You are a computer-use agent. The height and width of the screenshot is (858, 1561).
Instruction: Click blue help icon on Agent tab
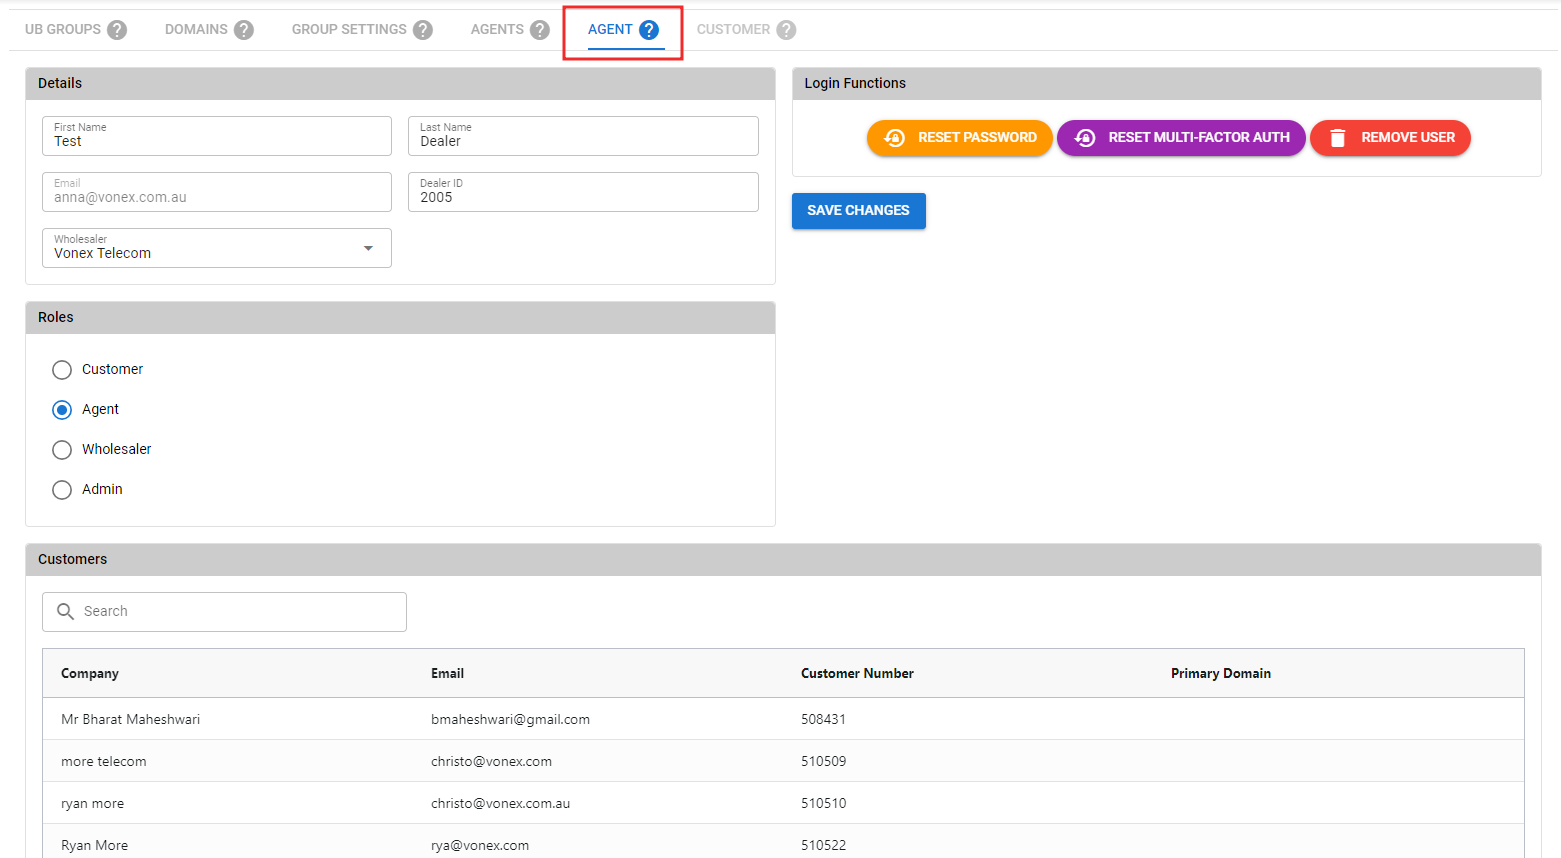click(649, 30)
